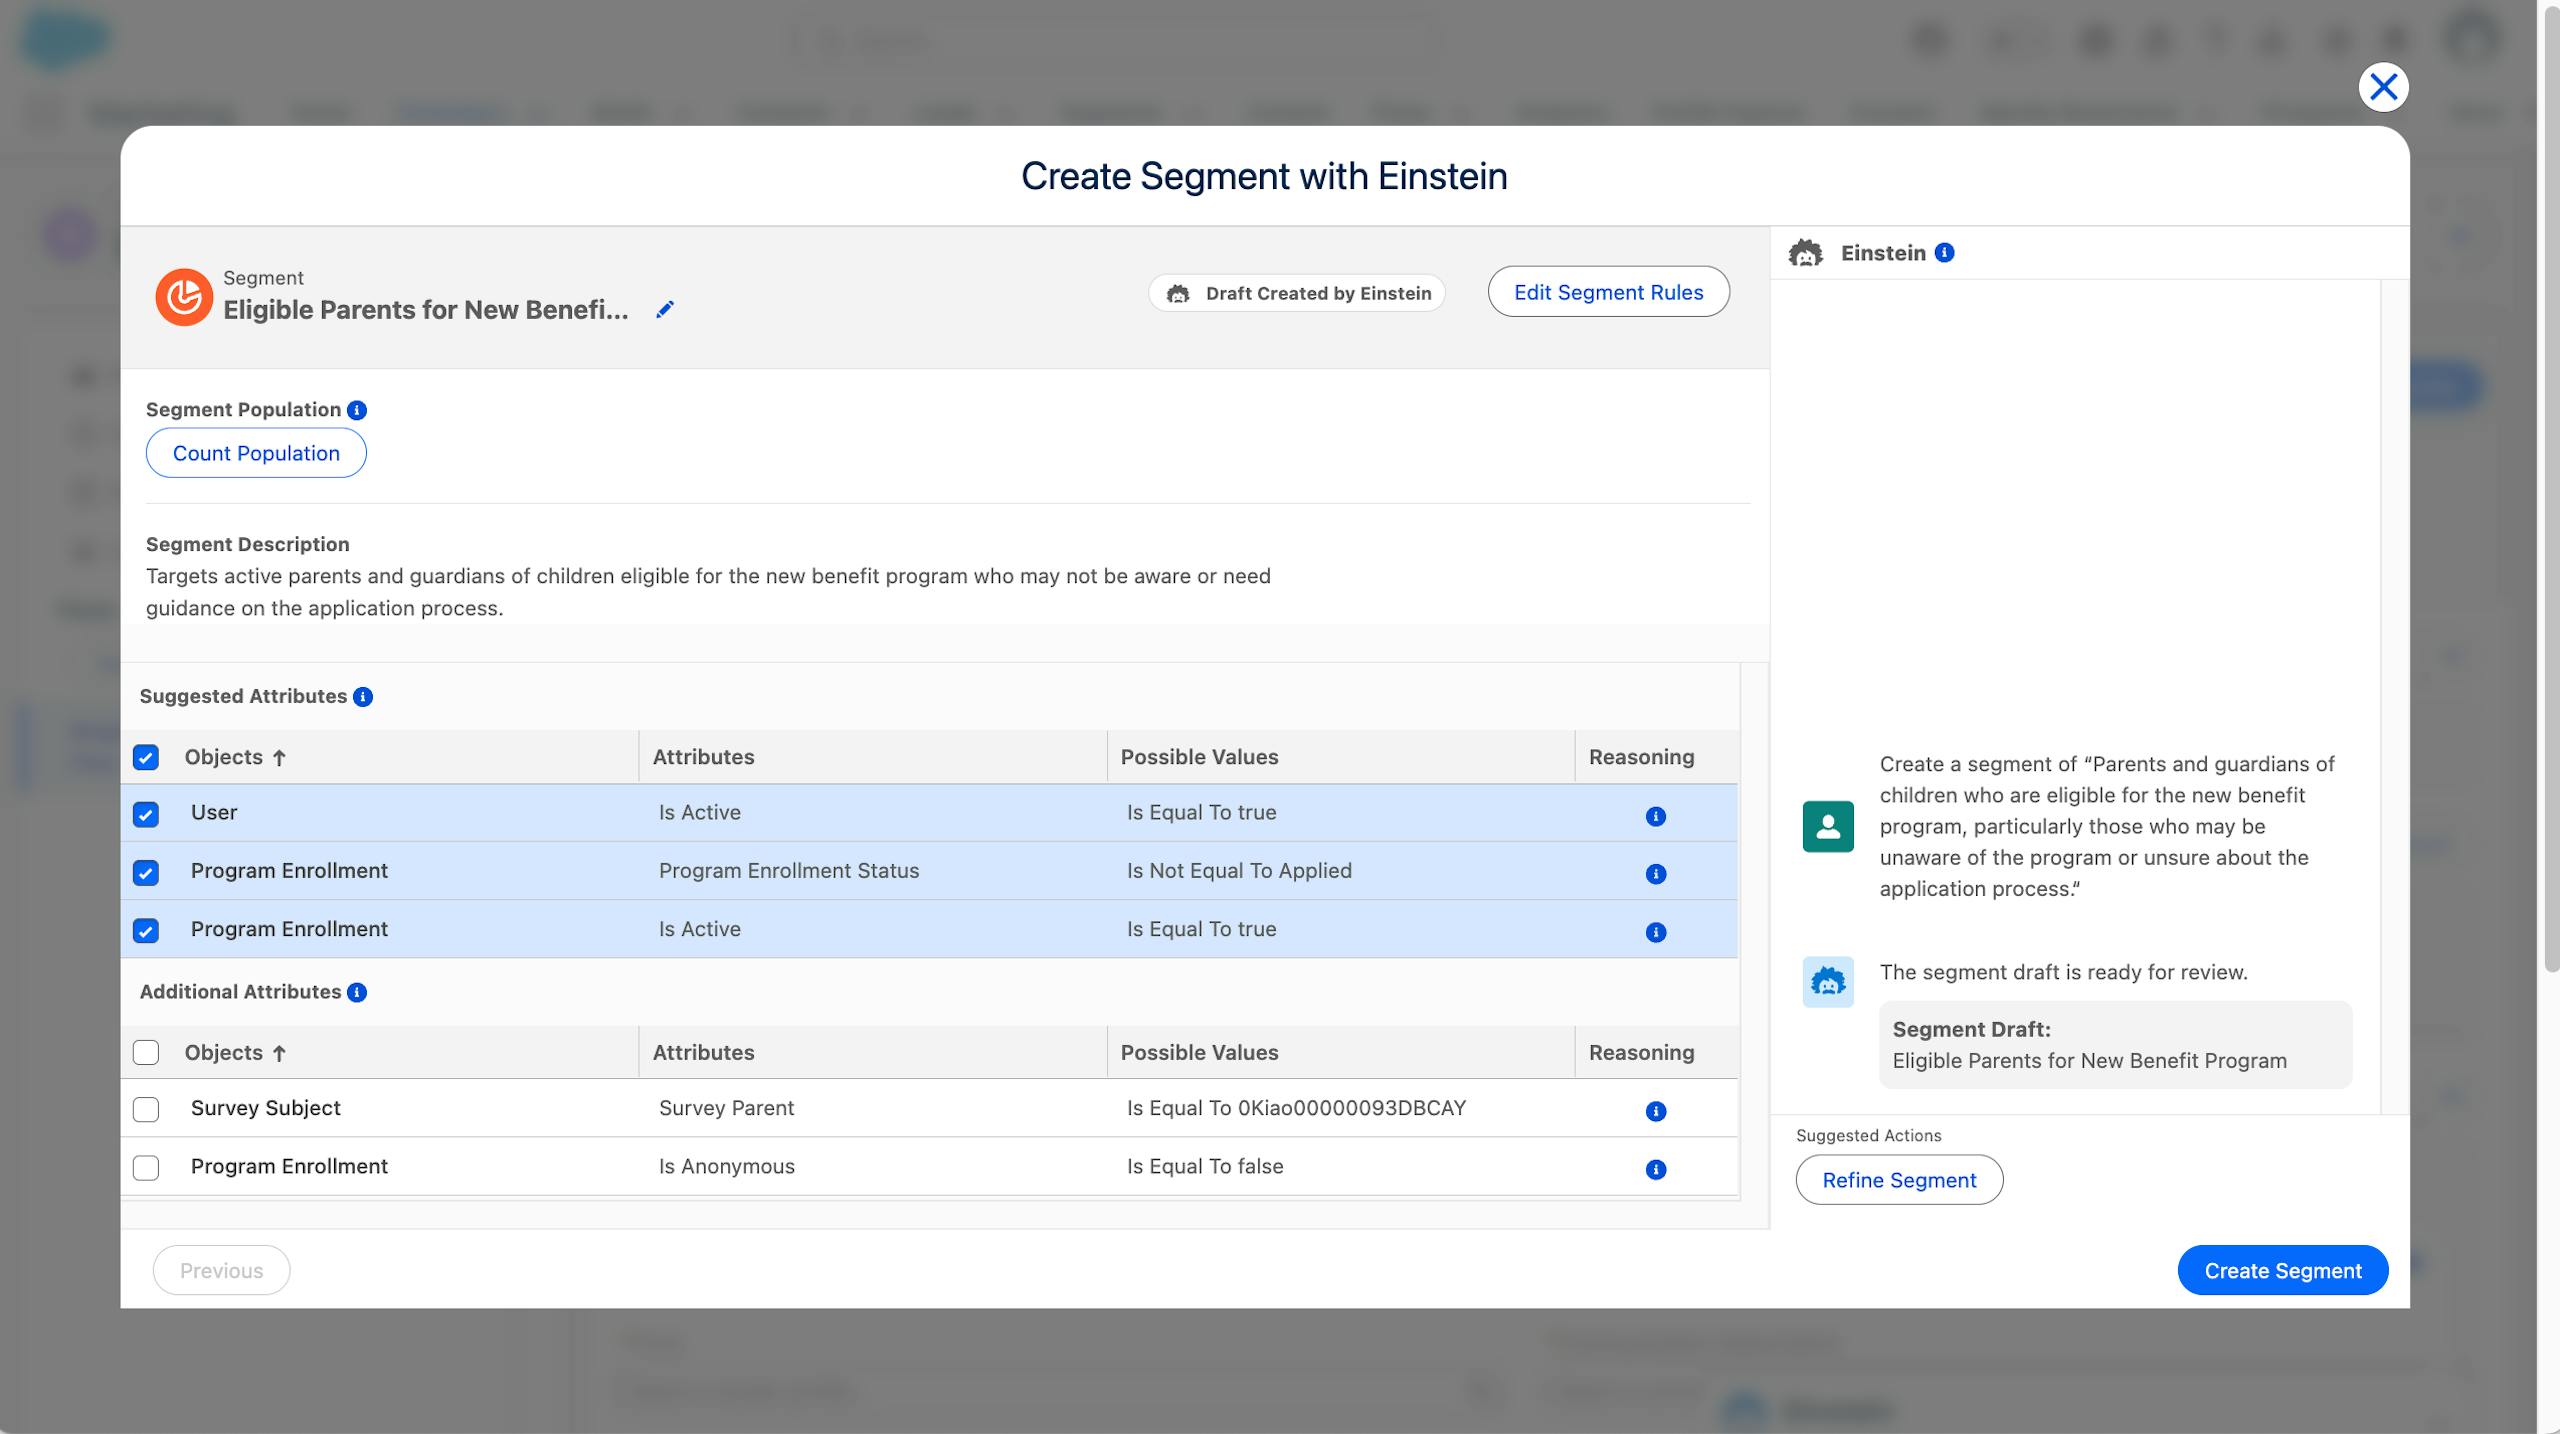Deselect all suggested attributes with the header checkbox
This screenshot has height=1434, width=2560.
(146, 757)
